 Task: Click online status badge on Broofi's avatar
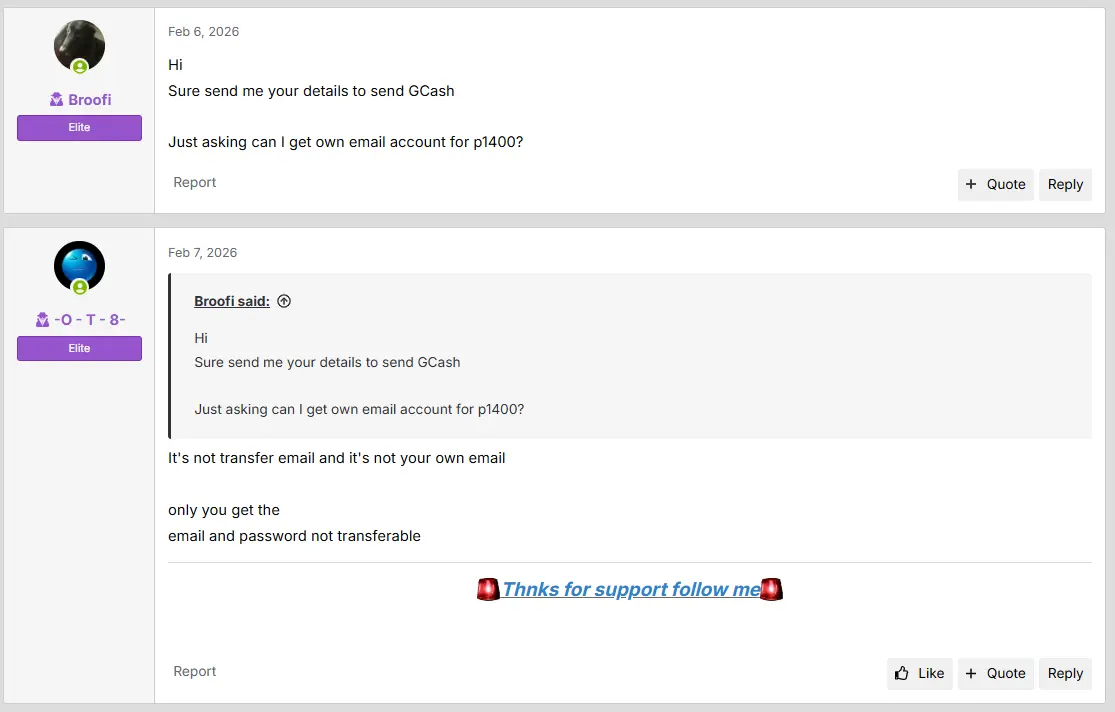pyautogui.click(x=80, y=67)
